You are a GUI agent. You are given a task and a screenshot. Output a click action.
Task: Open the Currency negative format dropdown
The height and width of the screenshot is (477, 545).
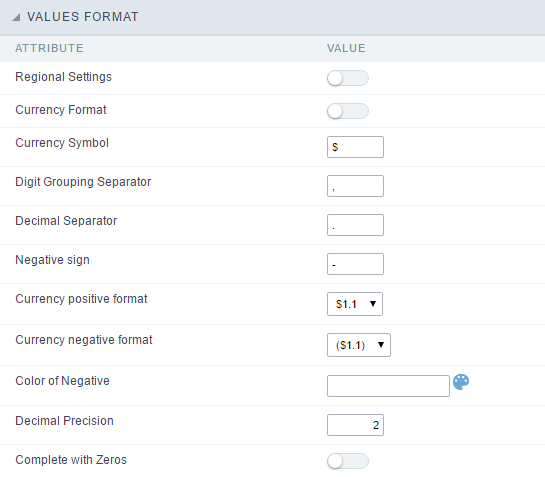click(x=359, y=345)
